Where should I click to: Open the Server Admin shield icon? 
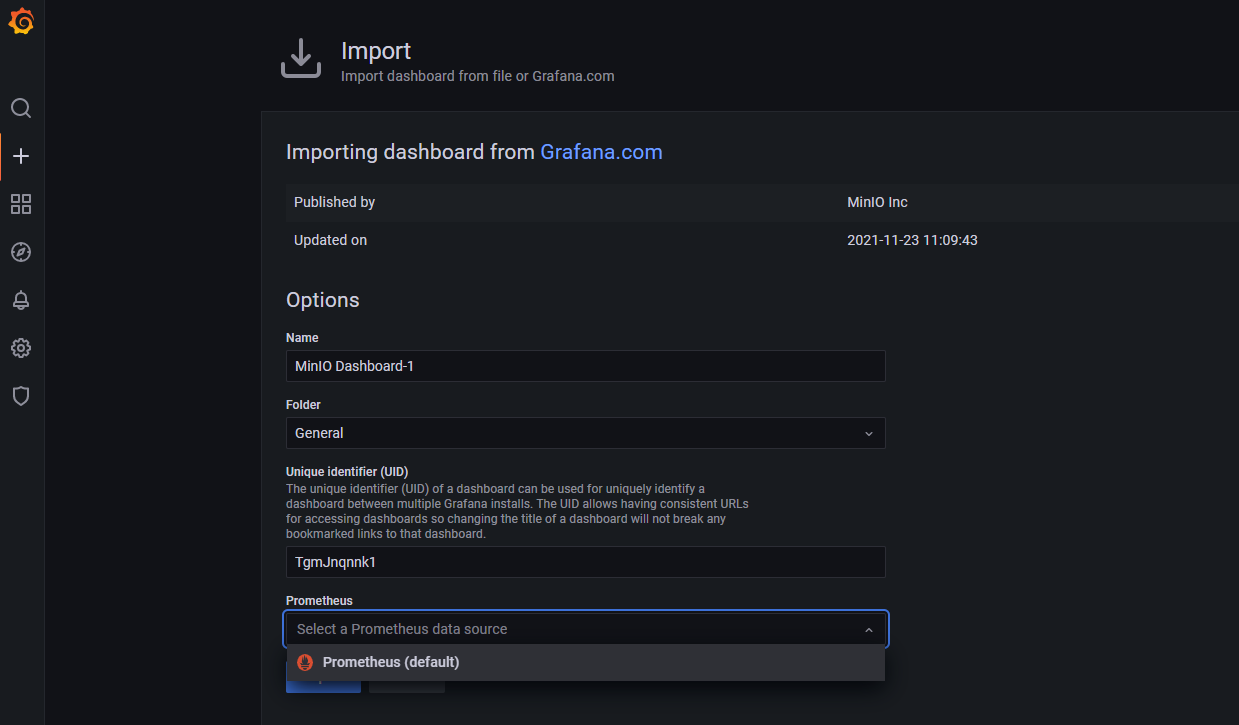tap(21, 396)
